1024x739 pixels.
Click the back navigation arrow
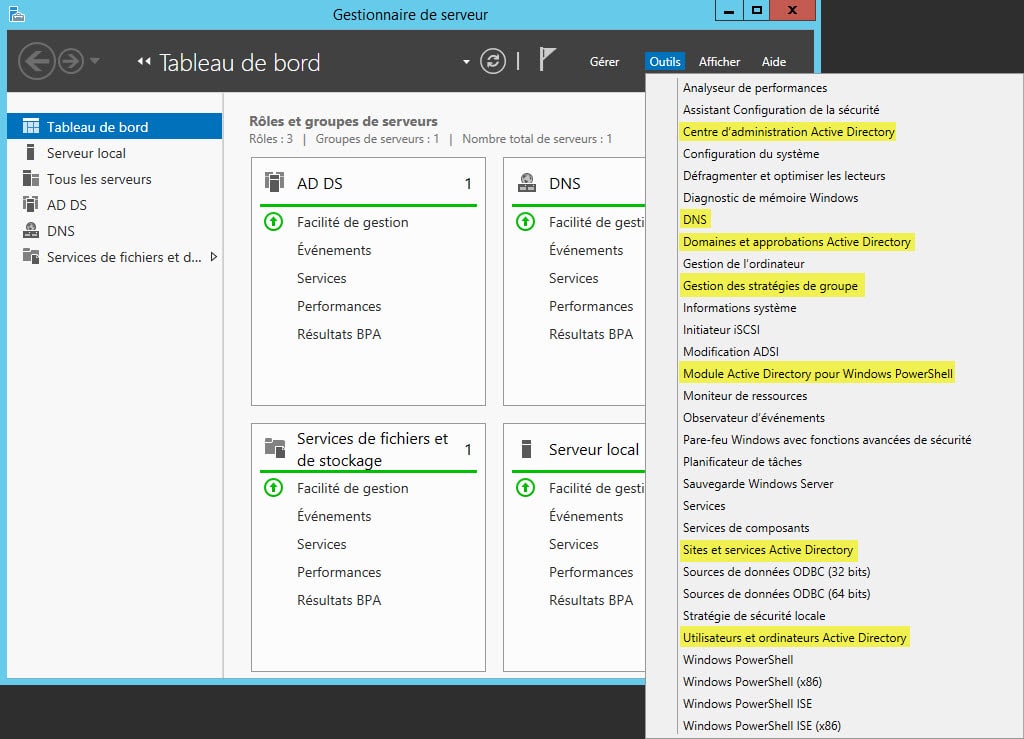[x=37, y=61]
